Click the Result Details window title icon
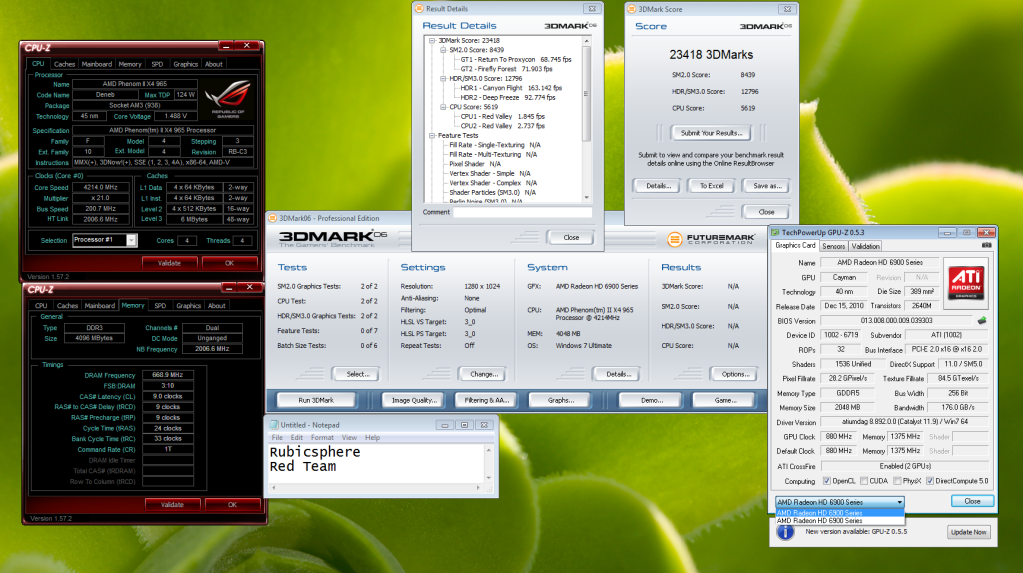This screenshot has width=1023, height=573. coord(420,8)
